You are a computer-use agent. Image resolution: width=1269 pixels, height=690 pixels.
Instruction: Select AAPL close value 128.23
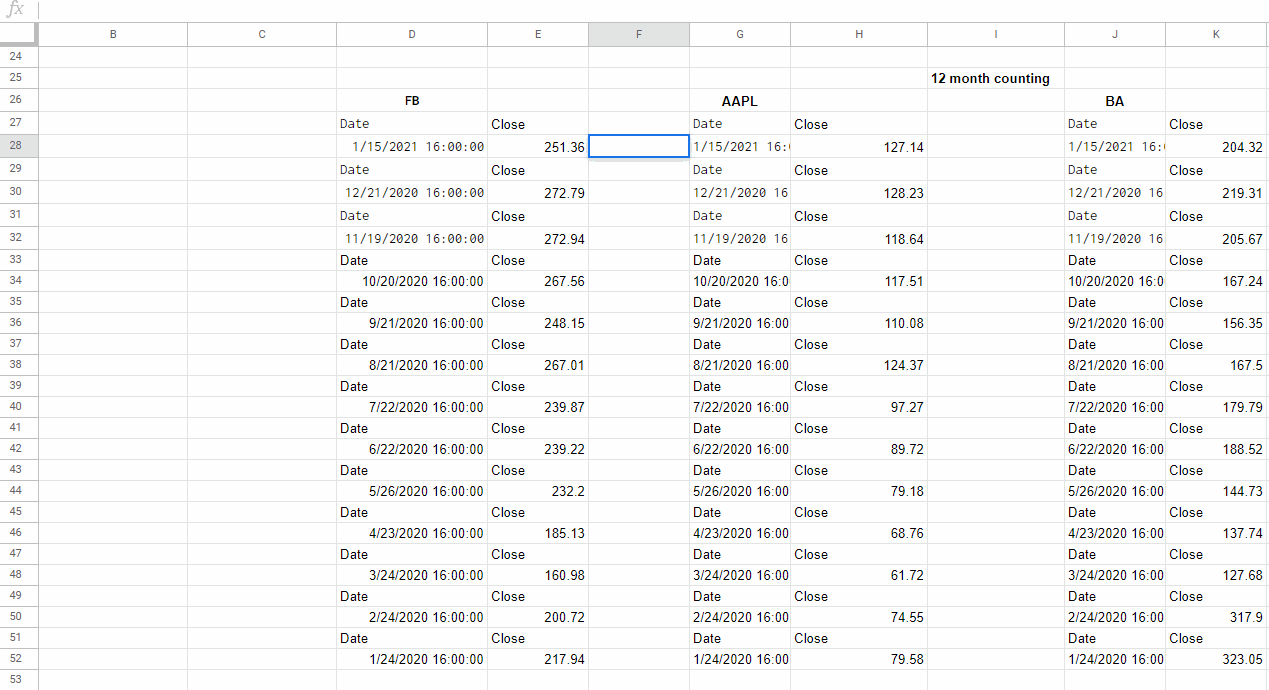pos(859,193)
